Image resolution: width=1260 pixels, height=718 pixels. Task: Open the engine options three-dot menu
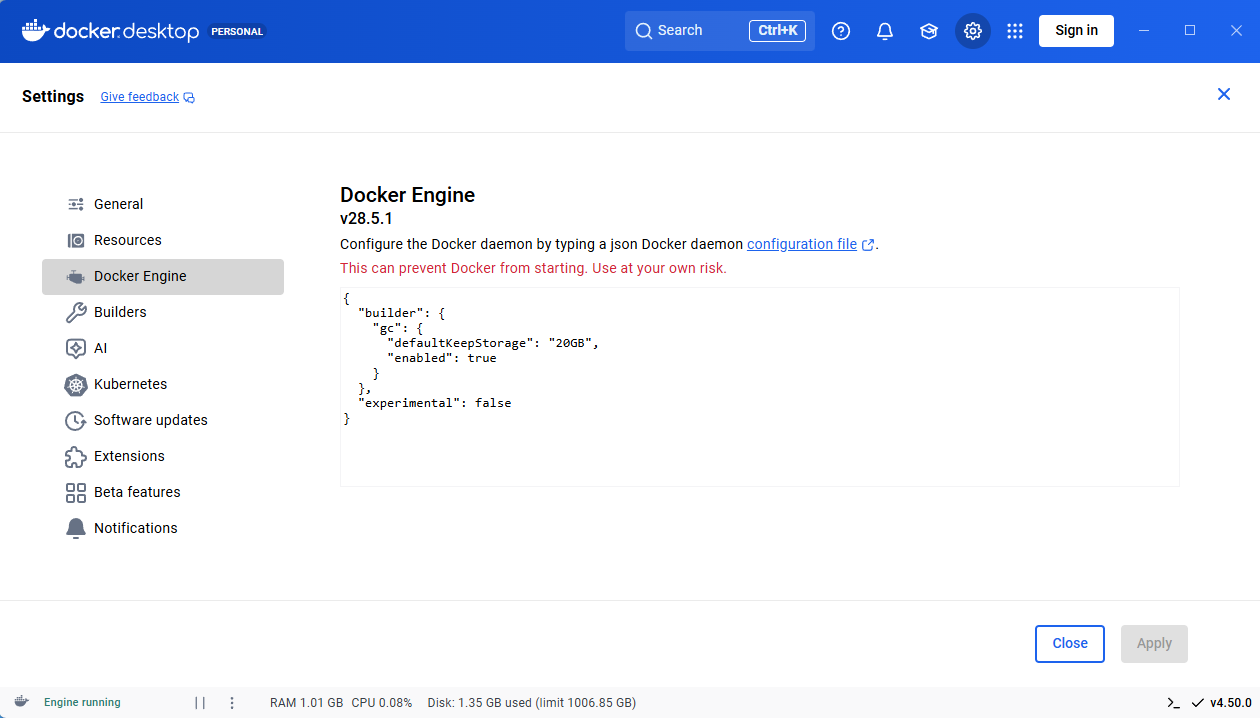coord(232,703)
